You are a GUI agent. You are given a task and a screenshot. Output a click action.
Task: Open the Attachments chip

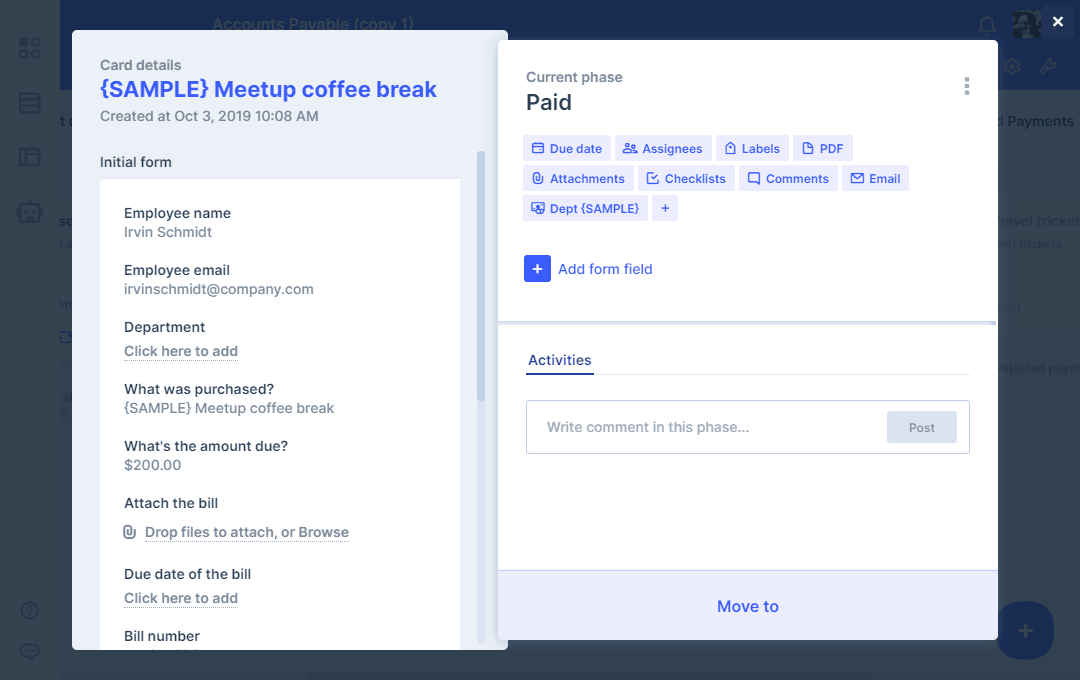[577, 178]
